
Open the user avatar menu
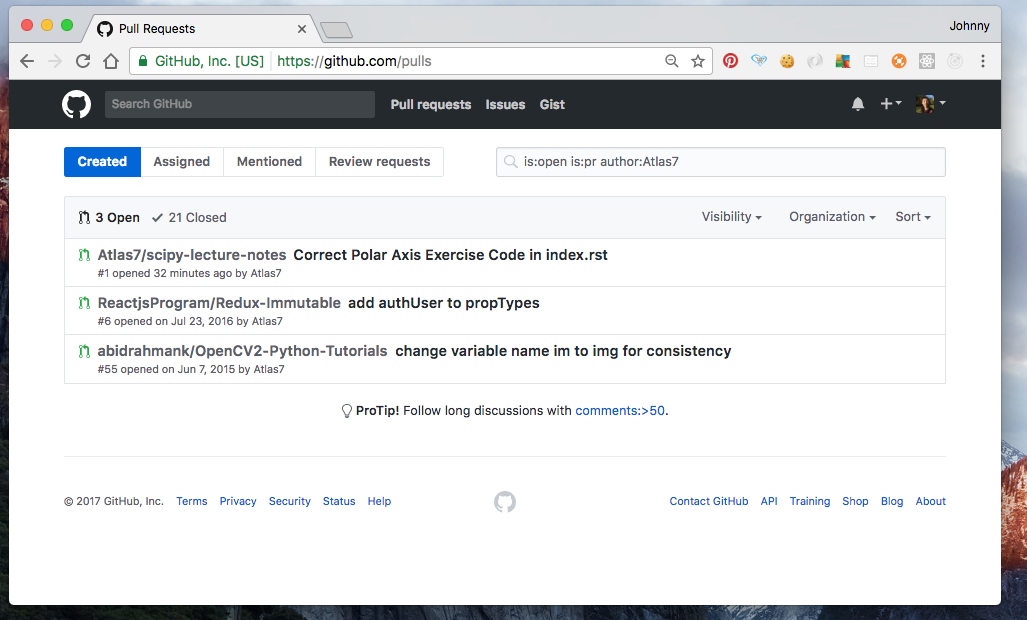[930, 103]
